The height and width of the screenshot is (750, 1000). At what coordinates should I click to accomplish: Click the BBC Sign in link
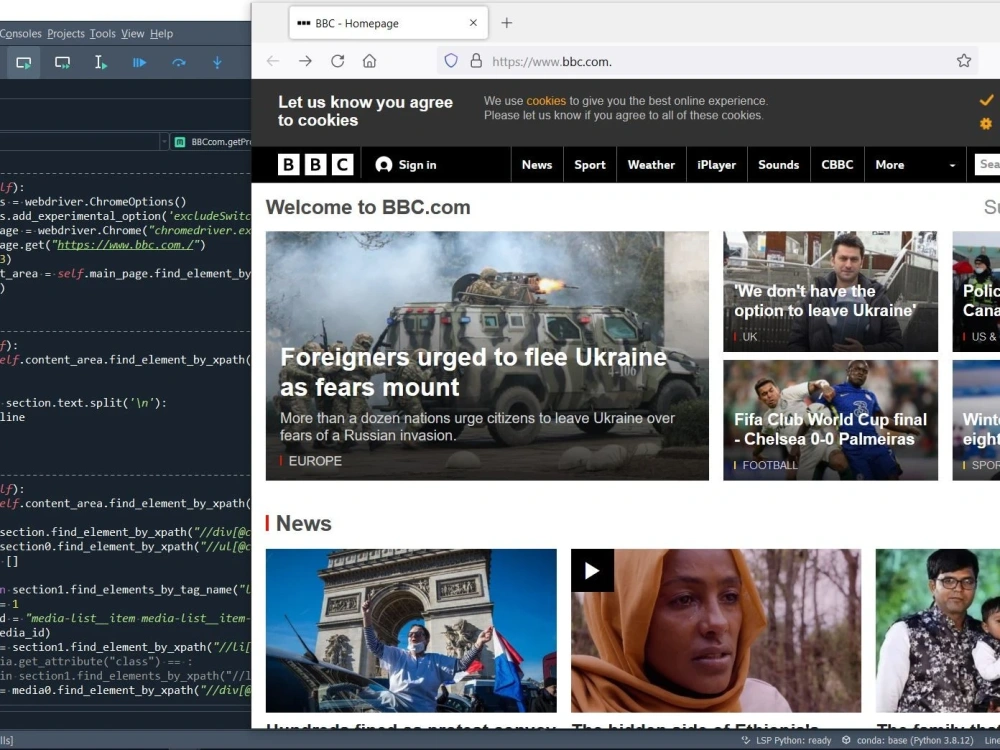(406, 165)
